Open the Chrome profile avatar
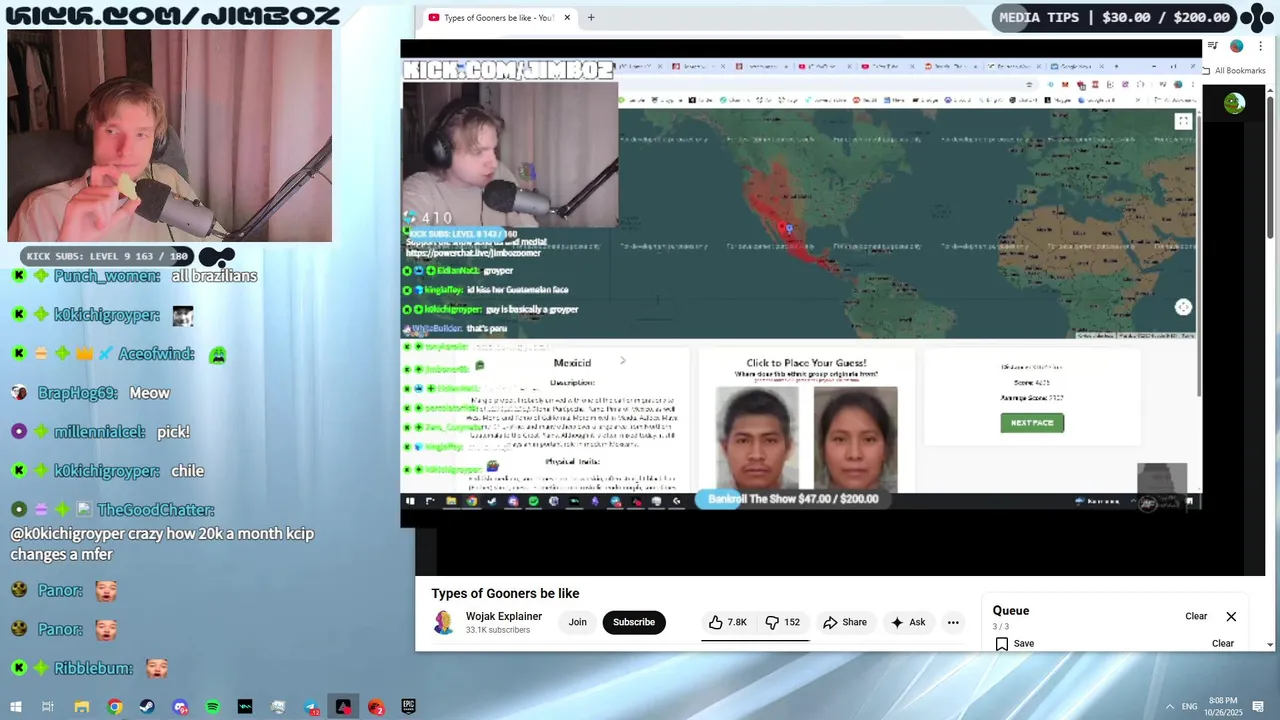The image size is (1280, 720). point(1237,46)
